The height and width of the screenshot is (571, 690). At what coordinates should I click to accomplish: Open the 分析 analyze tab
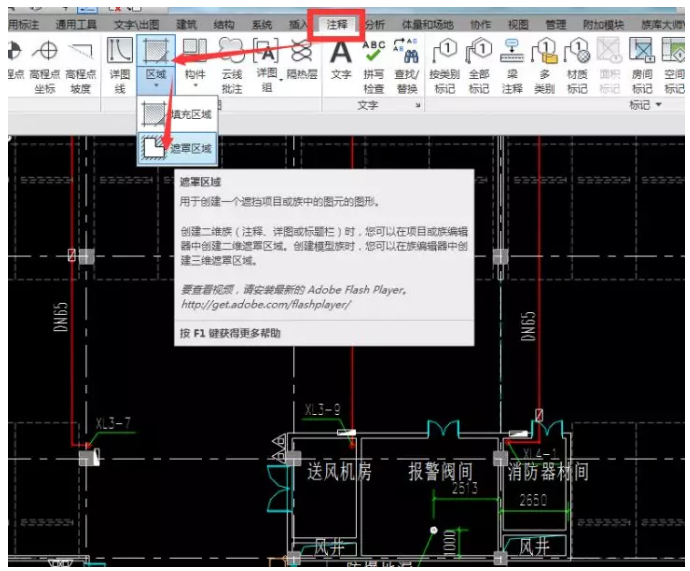tap(375, 25)
